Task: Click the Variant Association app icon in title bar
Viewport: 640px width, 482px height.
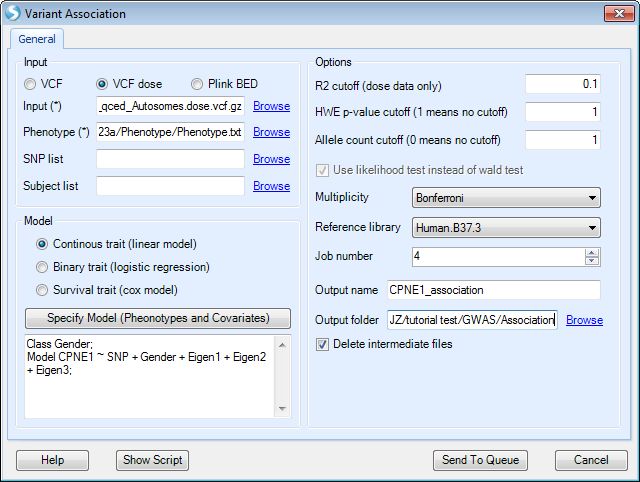Action: coord(12,13)
